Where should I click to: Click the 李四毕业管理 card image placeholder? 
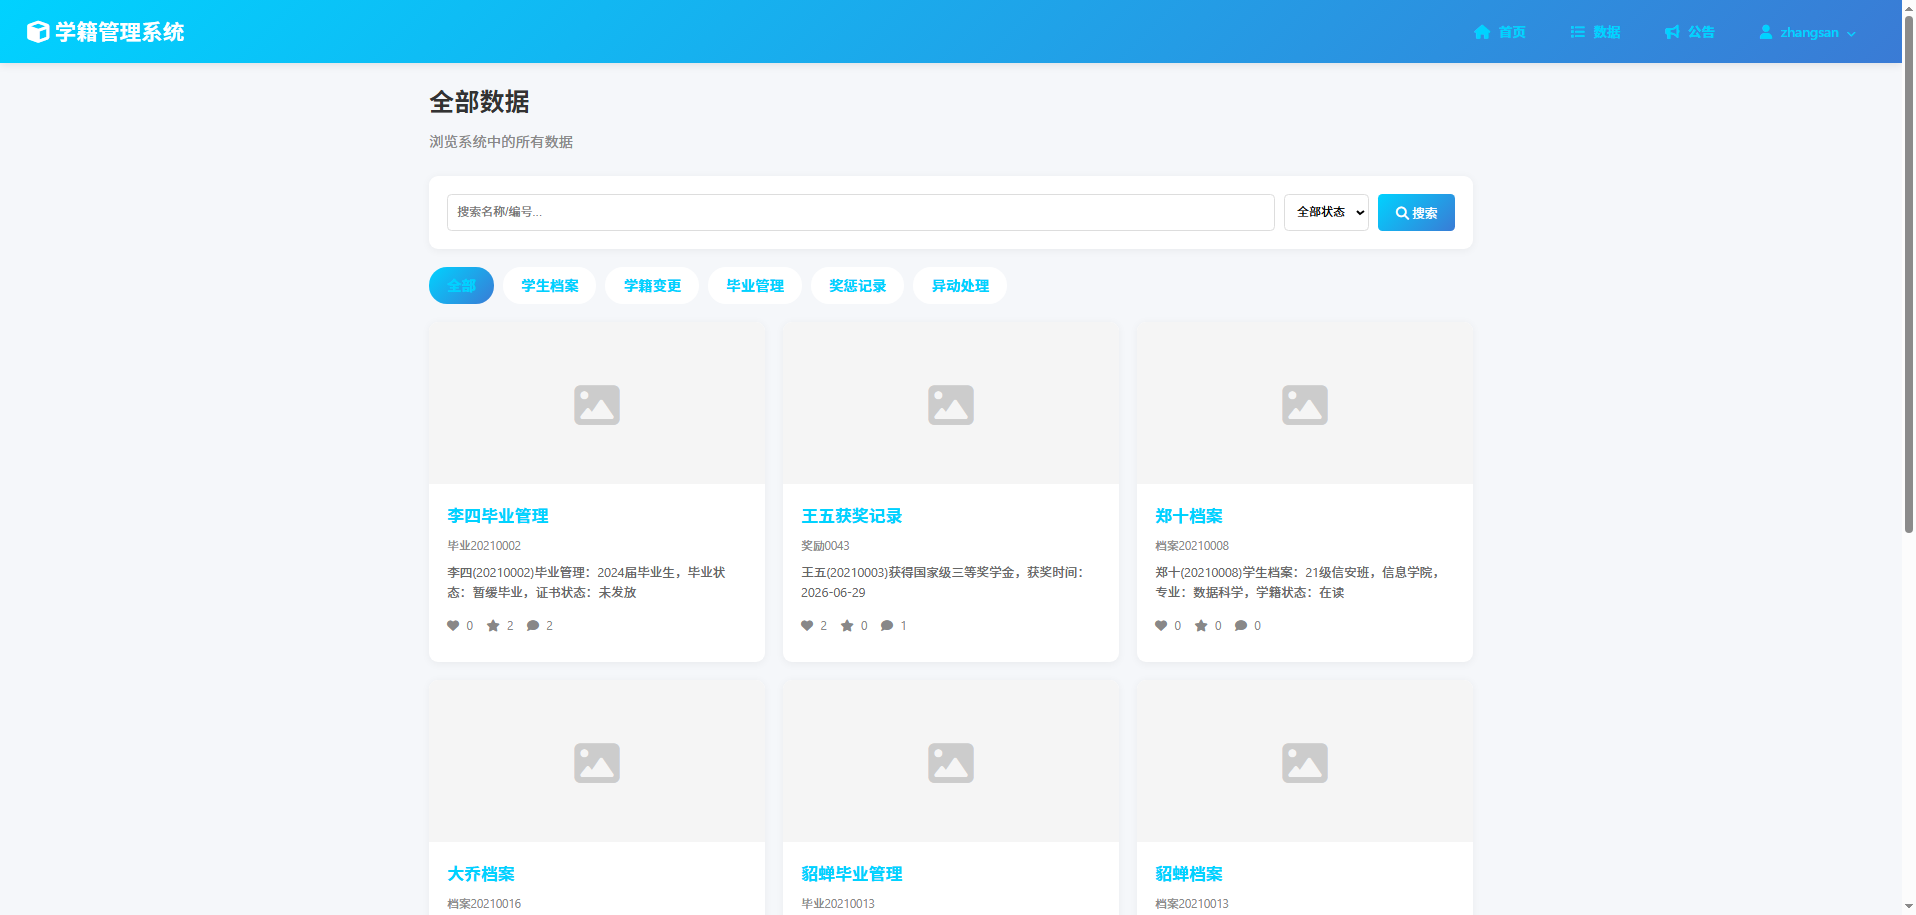(597, 403)
